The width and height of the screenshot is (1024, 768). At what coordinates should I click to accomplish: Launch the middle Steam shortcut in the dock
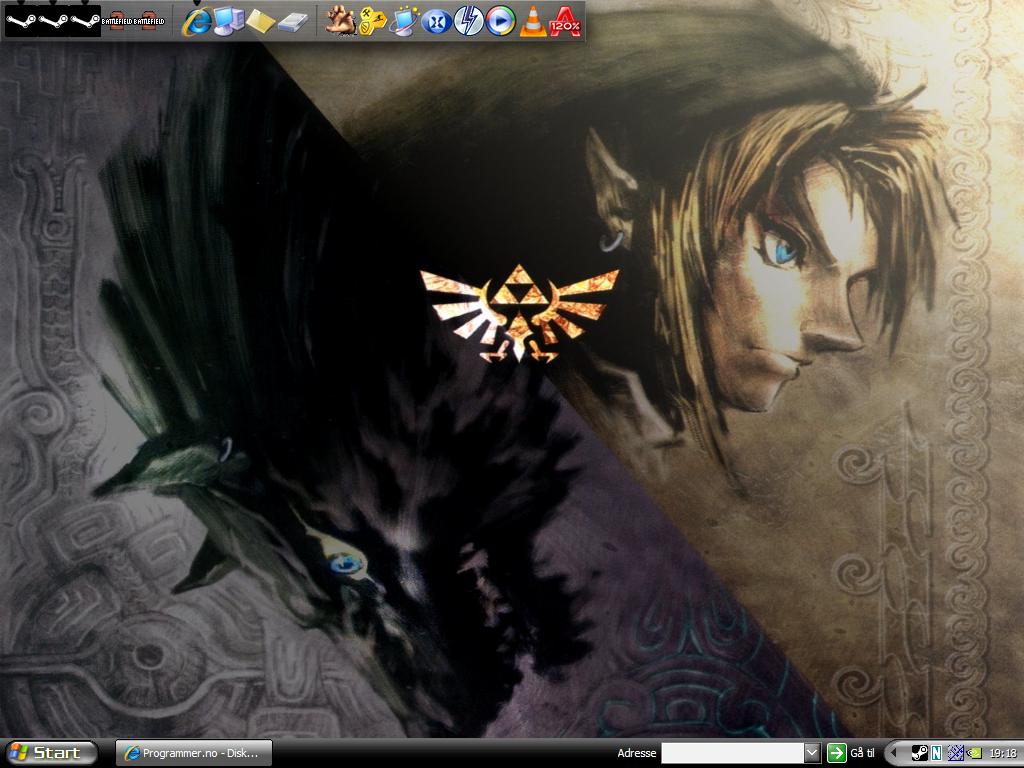pyautogui.click(x=53, y=22)
